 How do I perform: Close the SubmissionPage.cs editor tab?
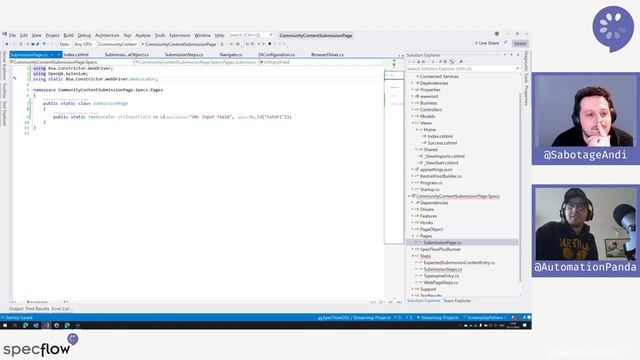58,54
